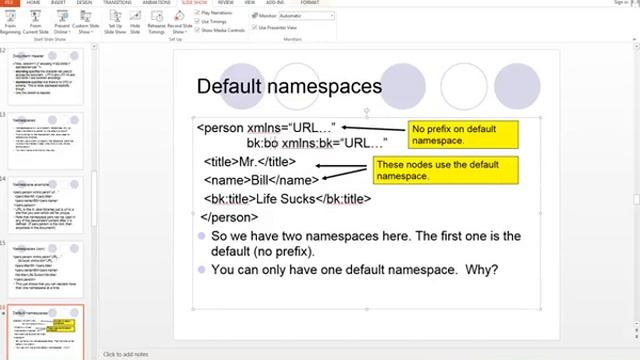Select current Default namespaces slide thumbnail

tap(46, 332)
